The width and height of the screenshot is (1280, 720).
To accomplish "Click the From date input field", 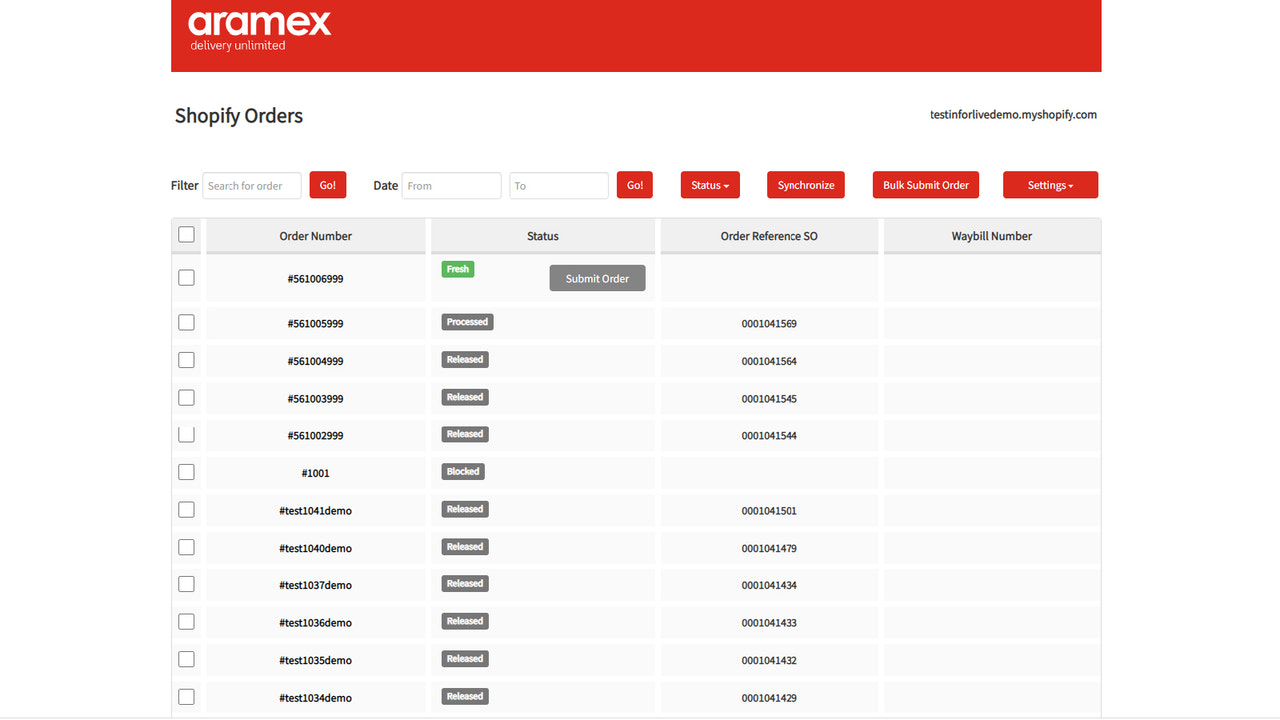I will (x=451, y=185).
